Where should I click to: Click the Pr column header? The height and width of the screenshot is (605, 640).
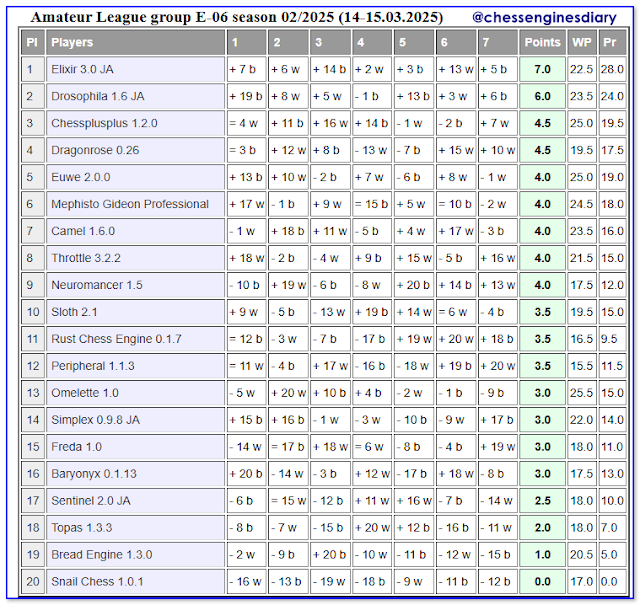click(612, 42)
